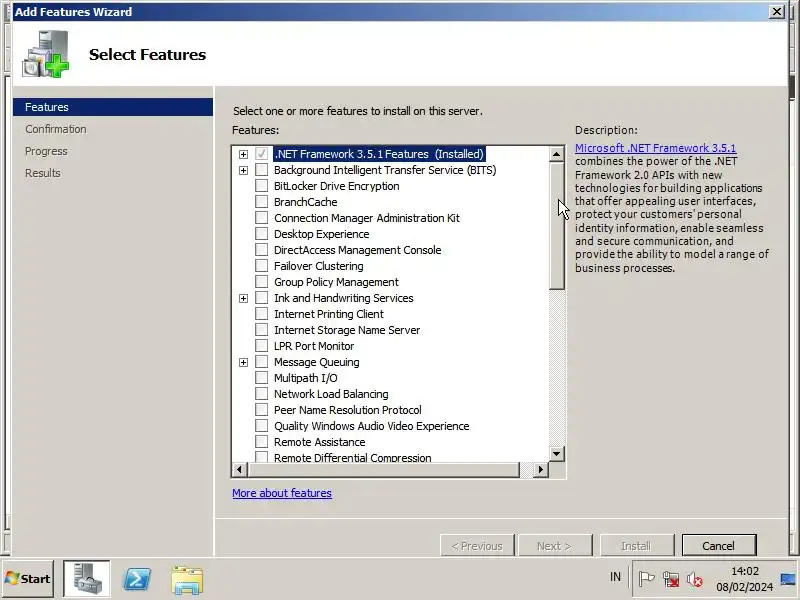Select the .NET Framework 3.5.1 Features row
Image resolution: width=800 pixels, height=600 pixels.
379,154
